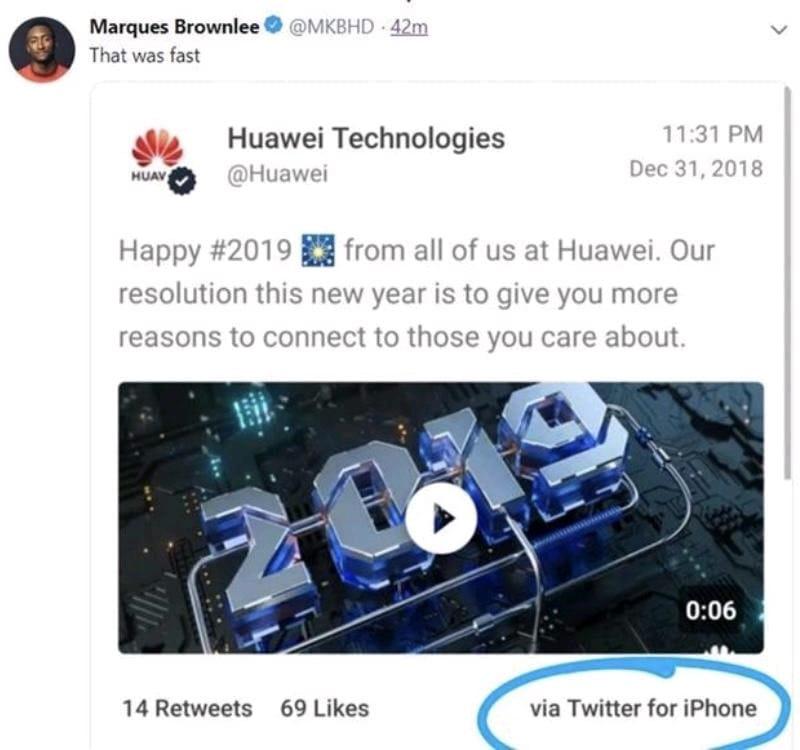Click the fireworks emoji after #2019

318,251
